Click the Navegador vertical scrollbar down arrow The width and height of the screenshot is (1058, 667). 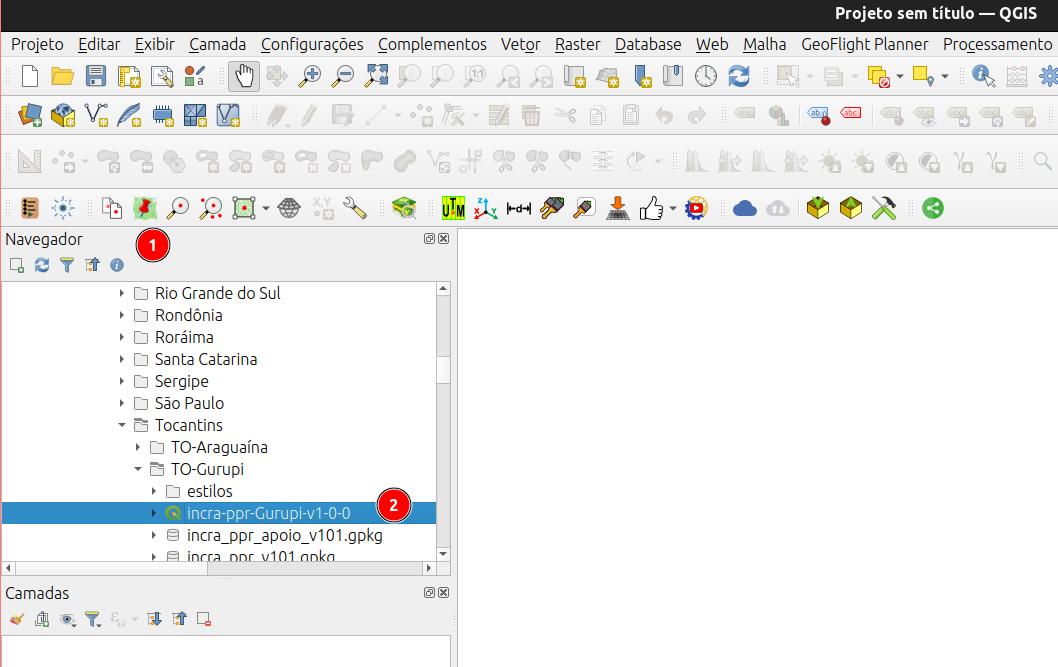tap(443, 554)
